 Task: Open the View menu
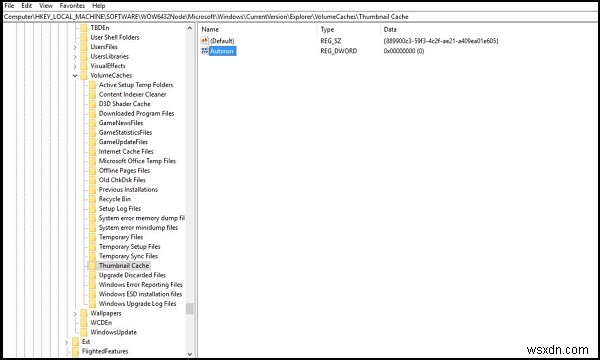[x=46, y=6]
